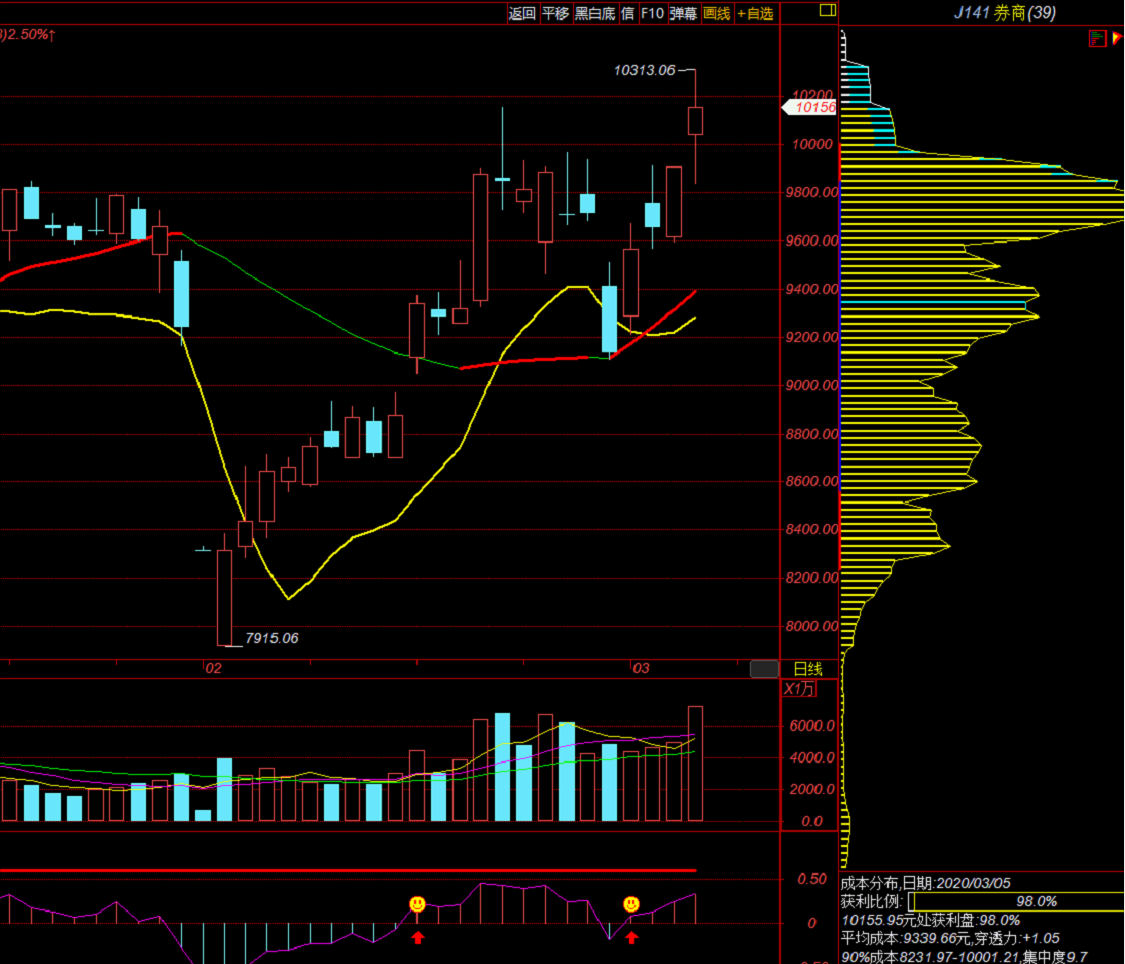Image resolution: width=1125 pixels, height=964 pixels.
Task: Click the first yellow smiley signal marker
Action: (417, 904)
